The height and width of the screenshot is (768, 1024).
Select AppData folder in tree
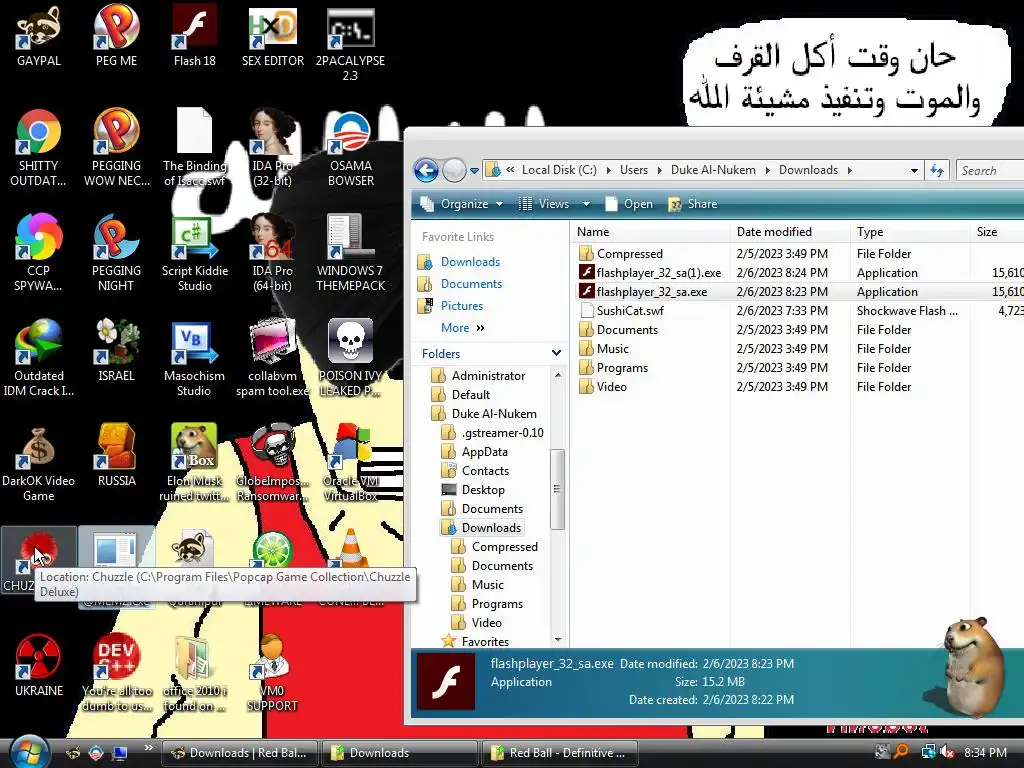(484, 452)
